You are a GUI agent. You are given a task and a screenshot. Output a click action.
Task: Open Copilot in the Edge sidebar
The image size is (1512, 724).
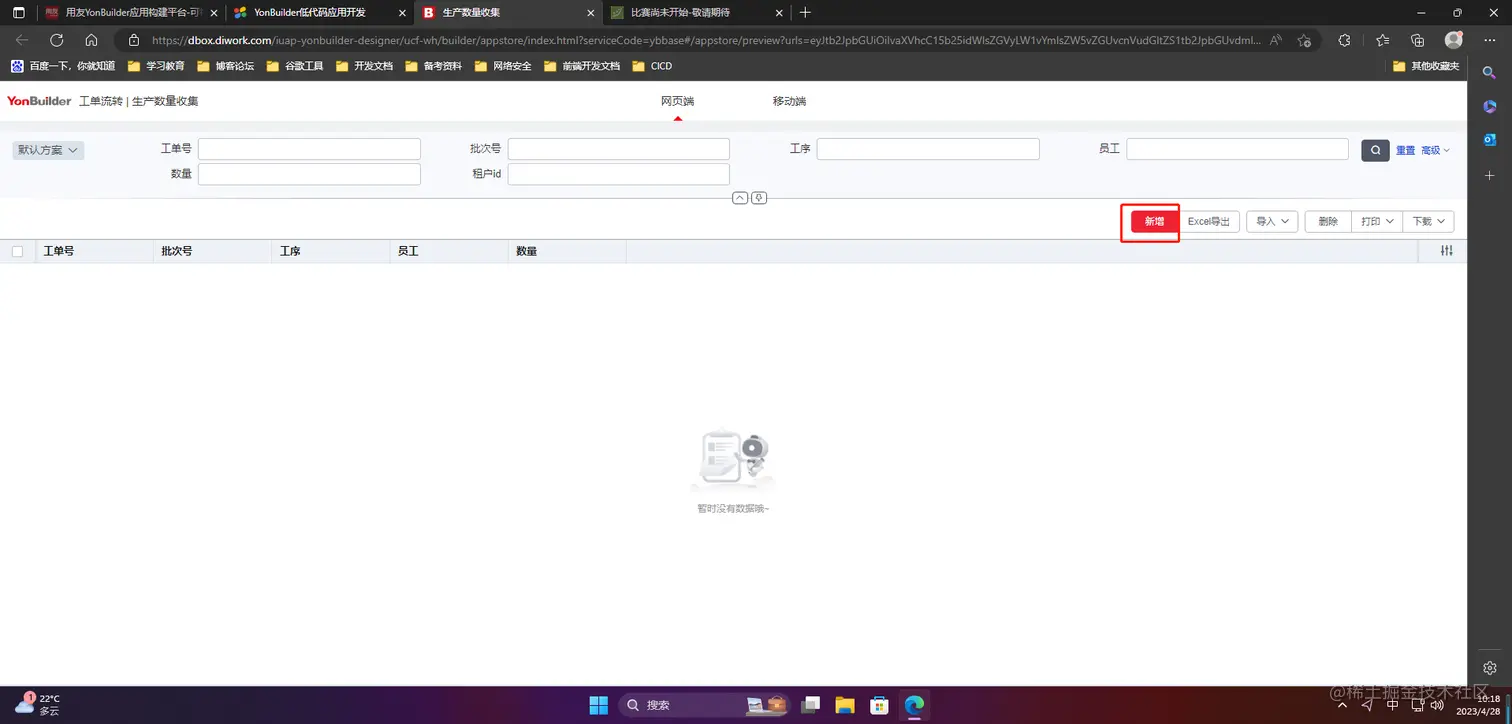coord(1489,106)
